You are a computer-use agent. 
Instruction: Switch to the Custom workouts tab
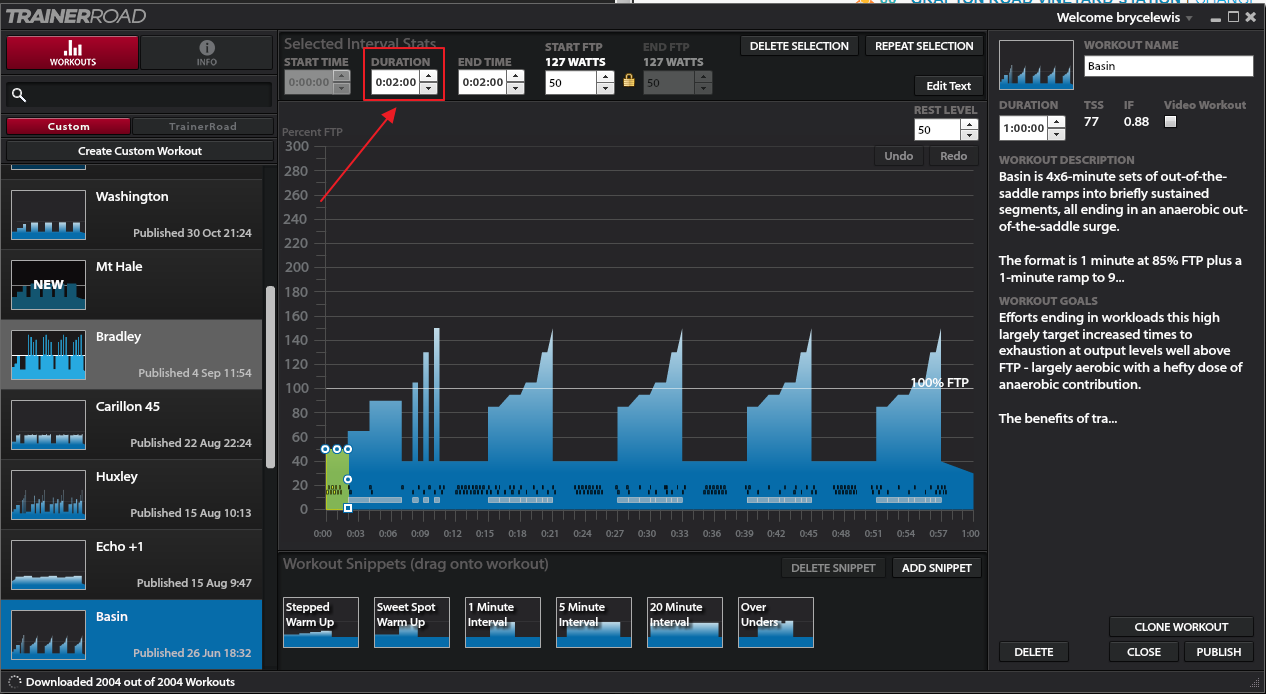click(x=68, y=127)
